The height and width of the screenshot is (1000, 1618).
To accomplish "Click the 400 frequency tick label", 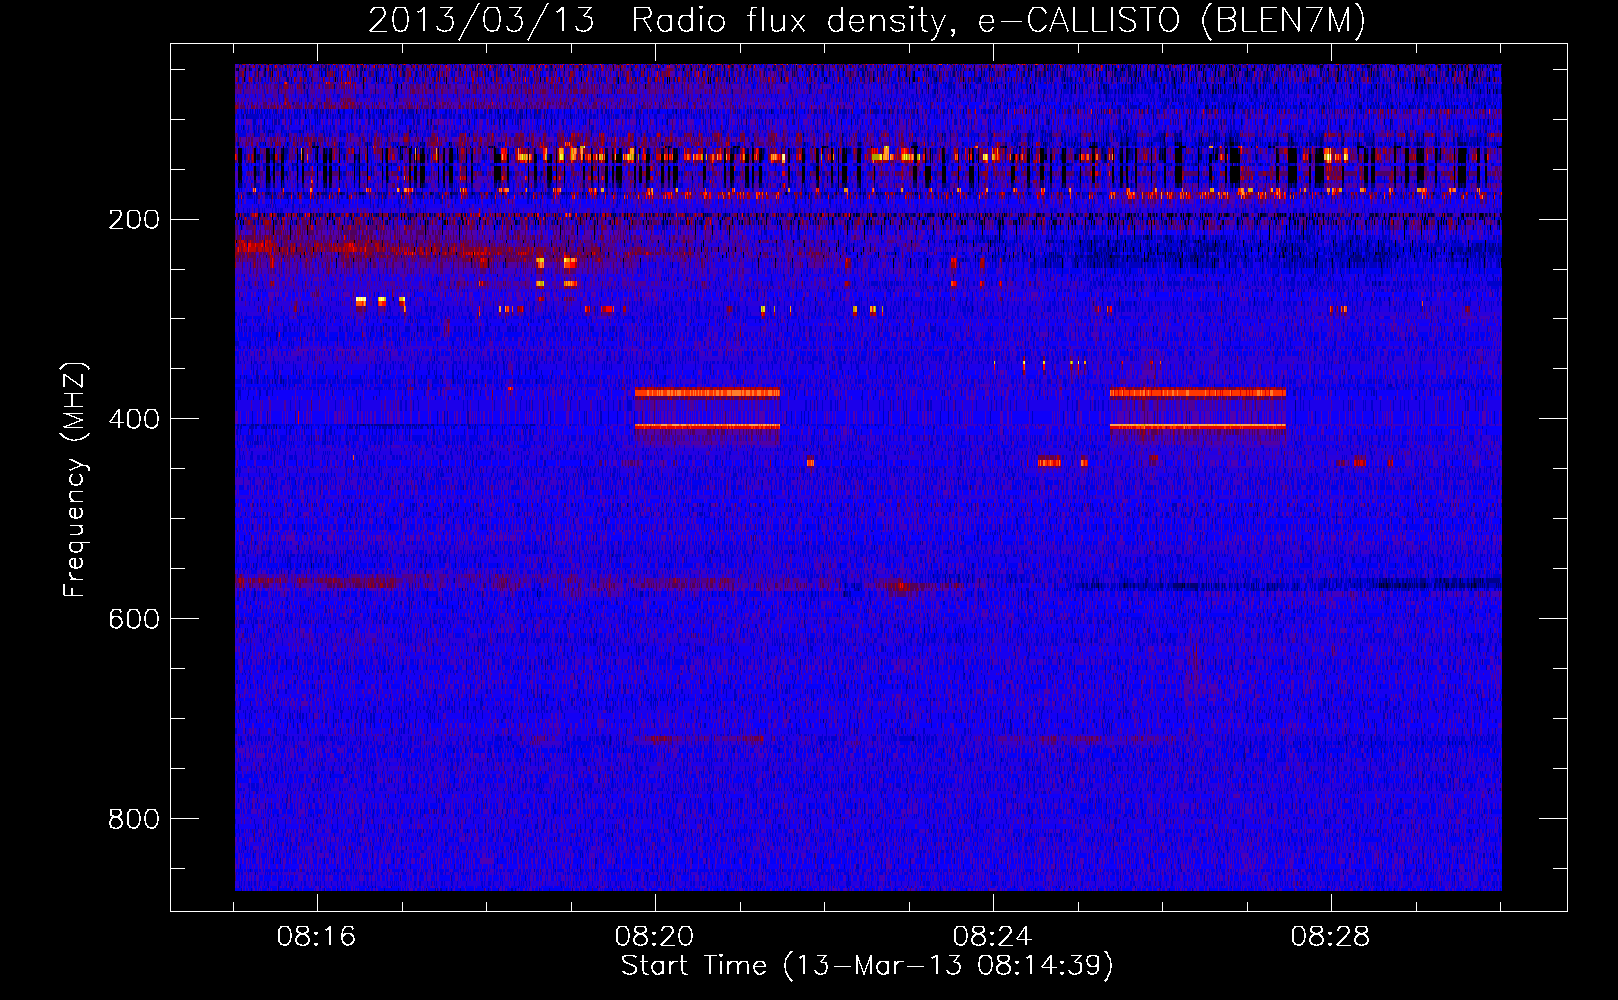I will click(x=134, y=419).
